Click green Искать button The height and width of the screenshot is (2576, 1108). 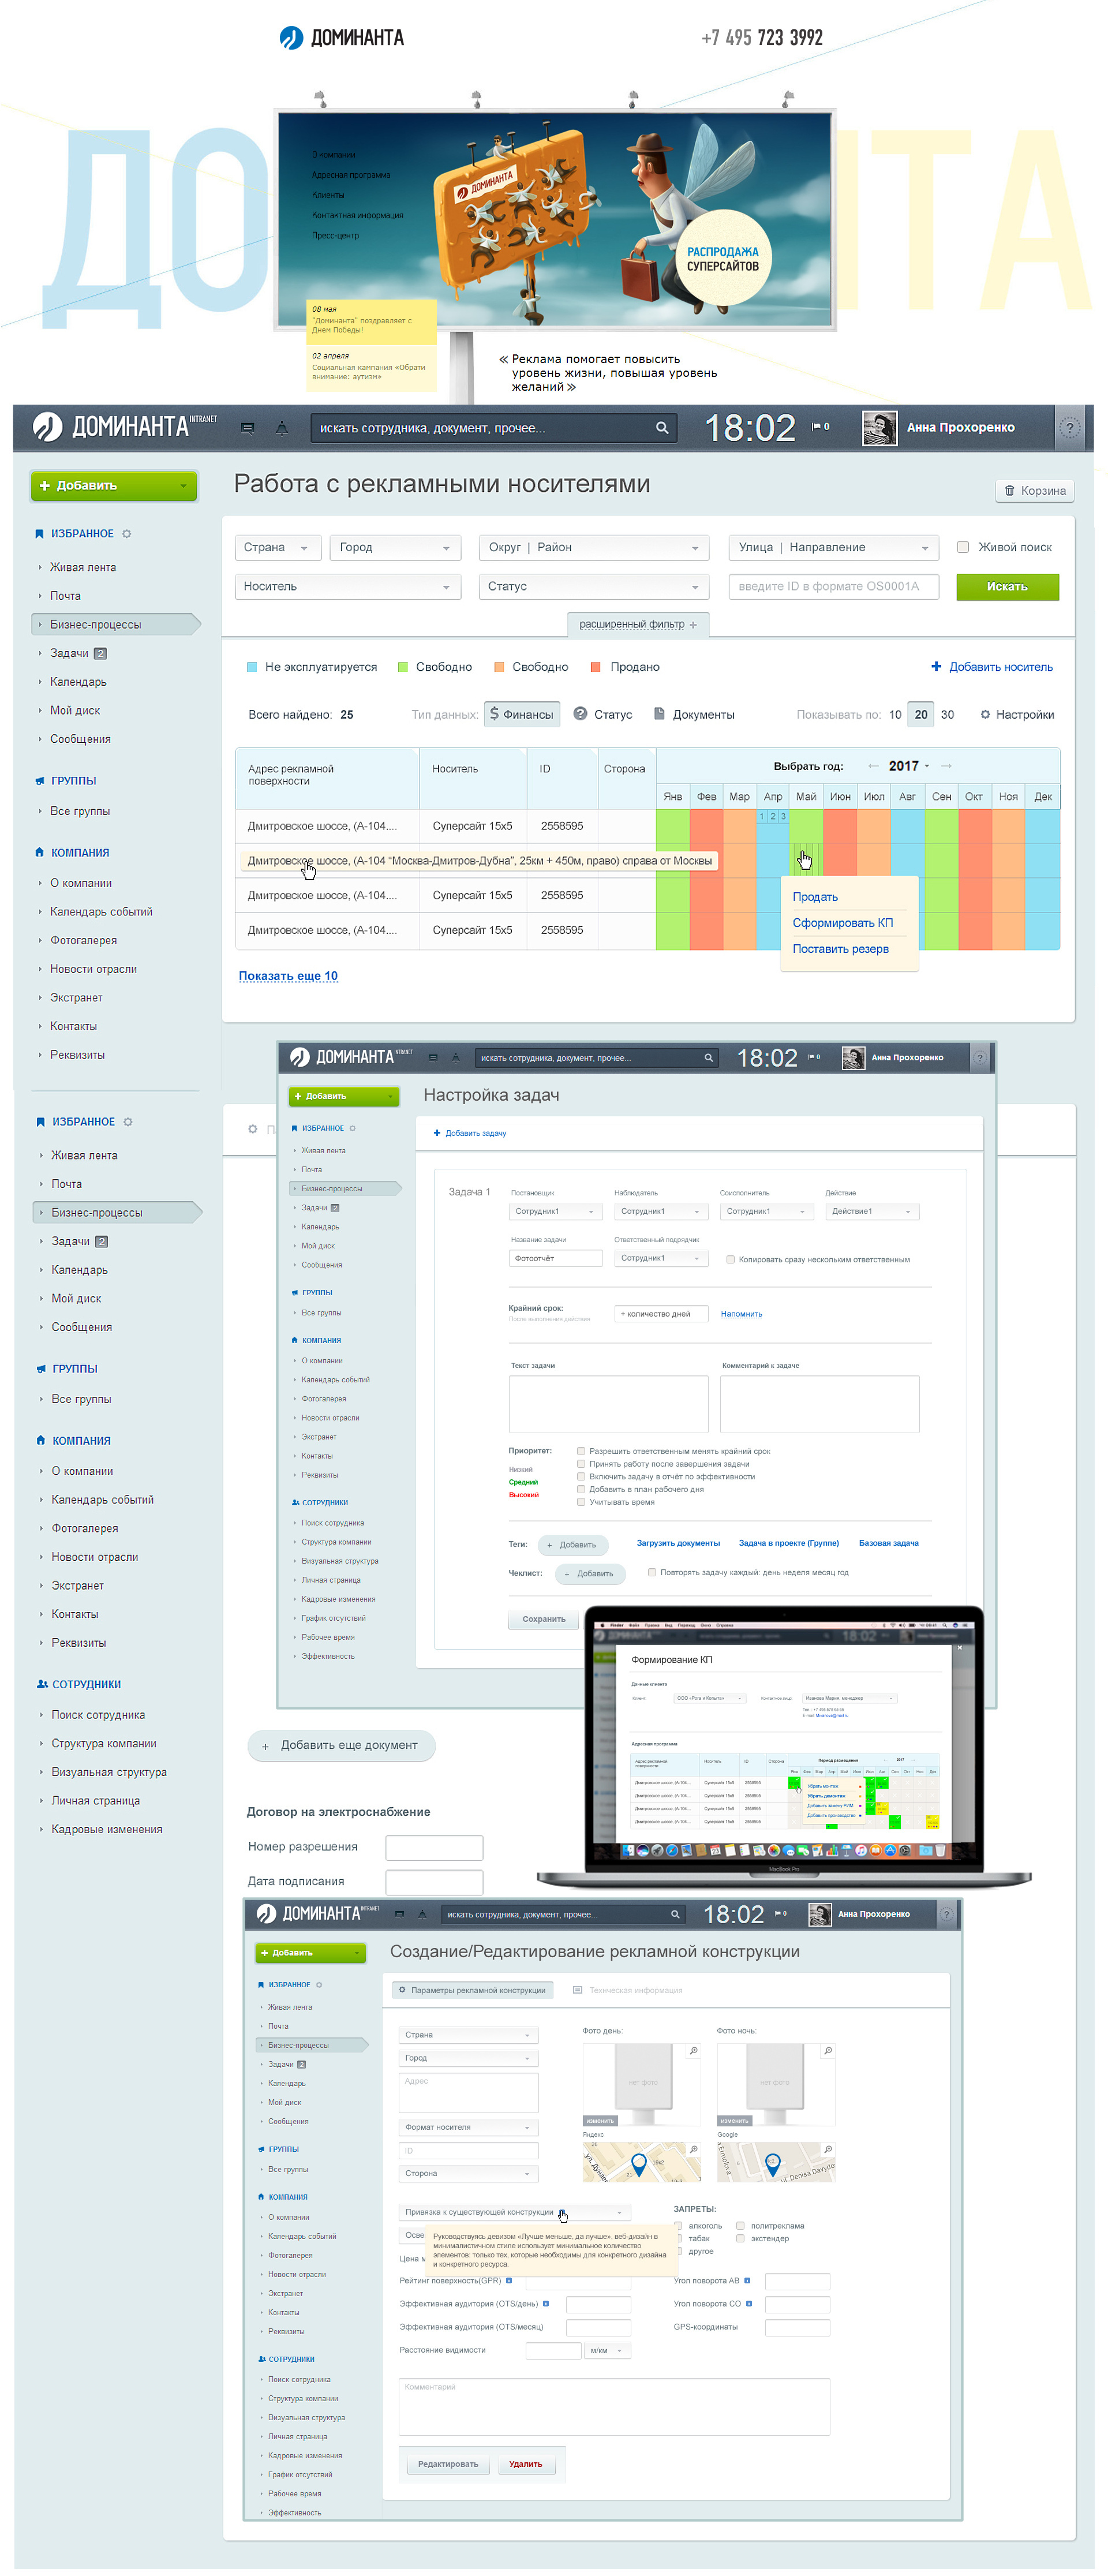(x=1007, y=587)
